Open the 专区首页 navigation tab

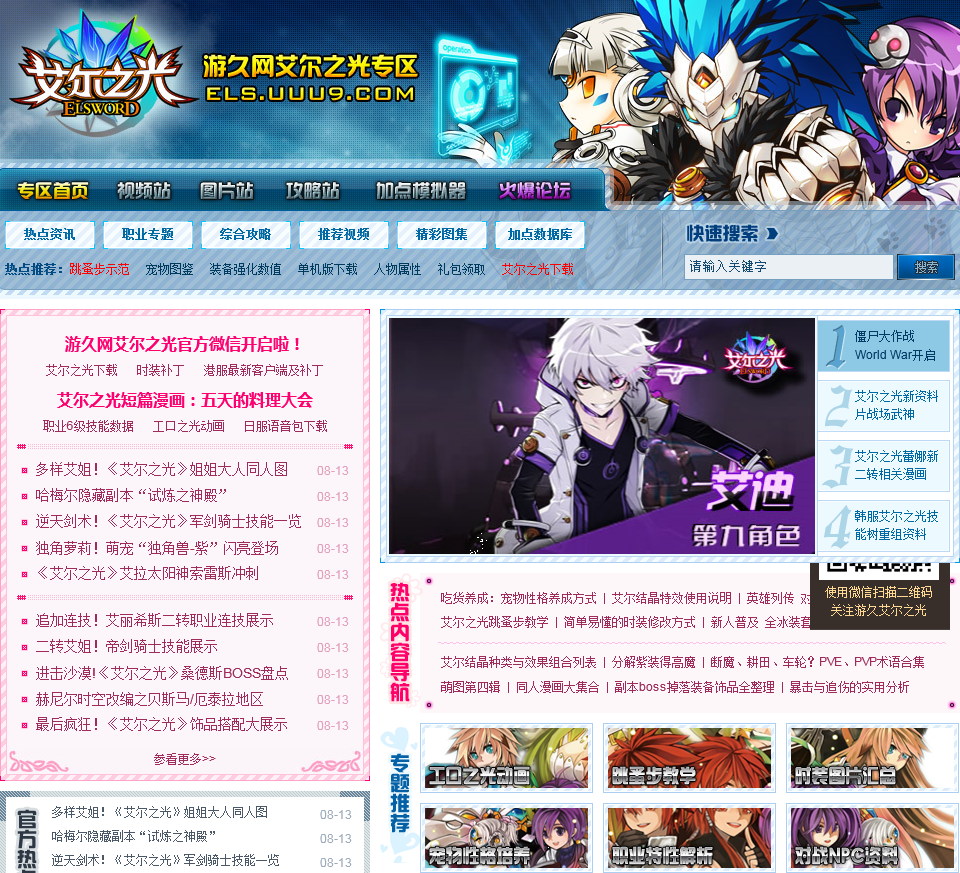tap(53, 190)
